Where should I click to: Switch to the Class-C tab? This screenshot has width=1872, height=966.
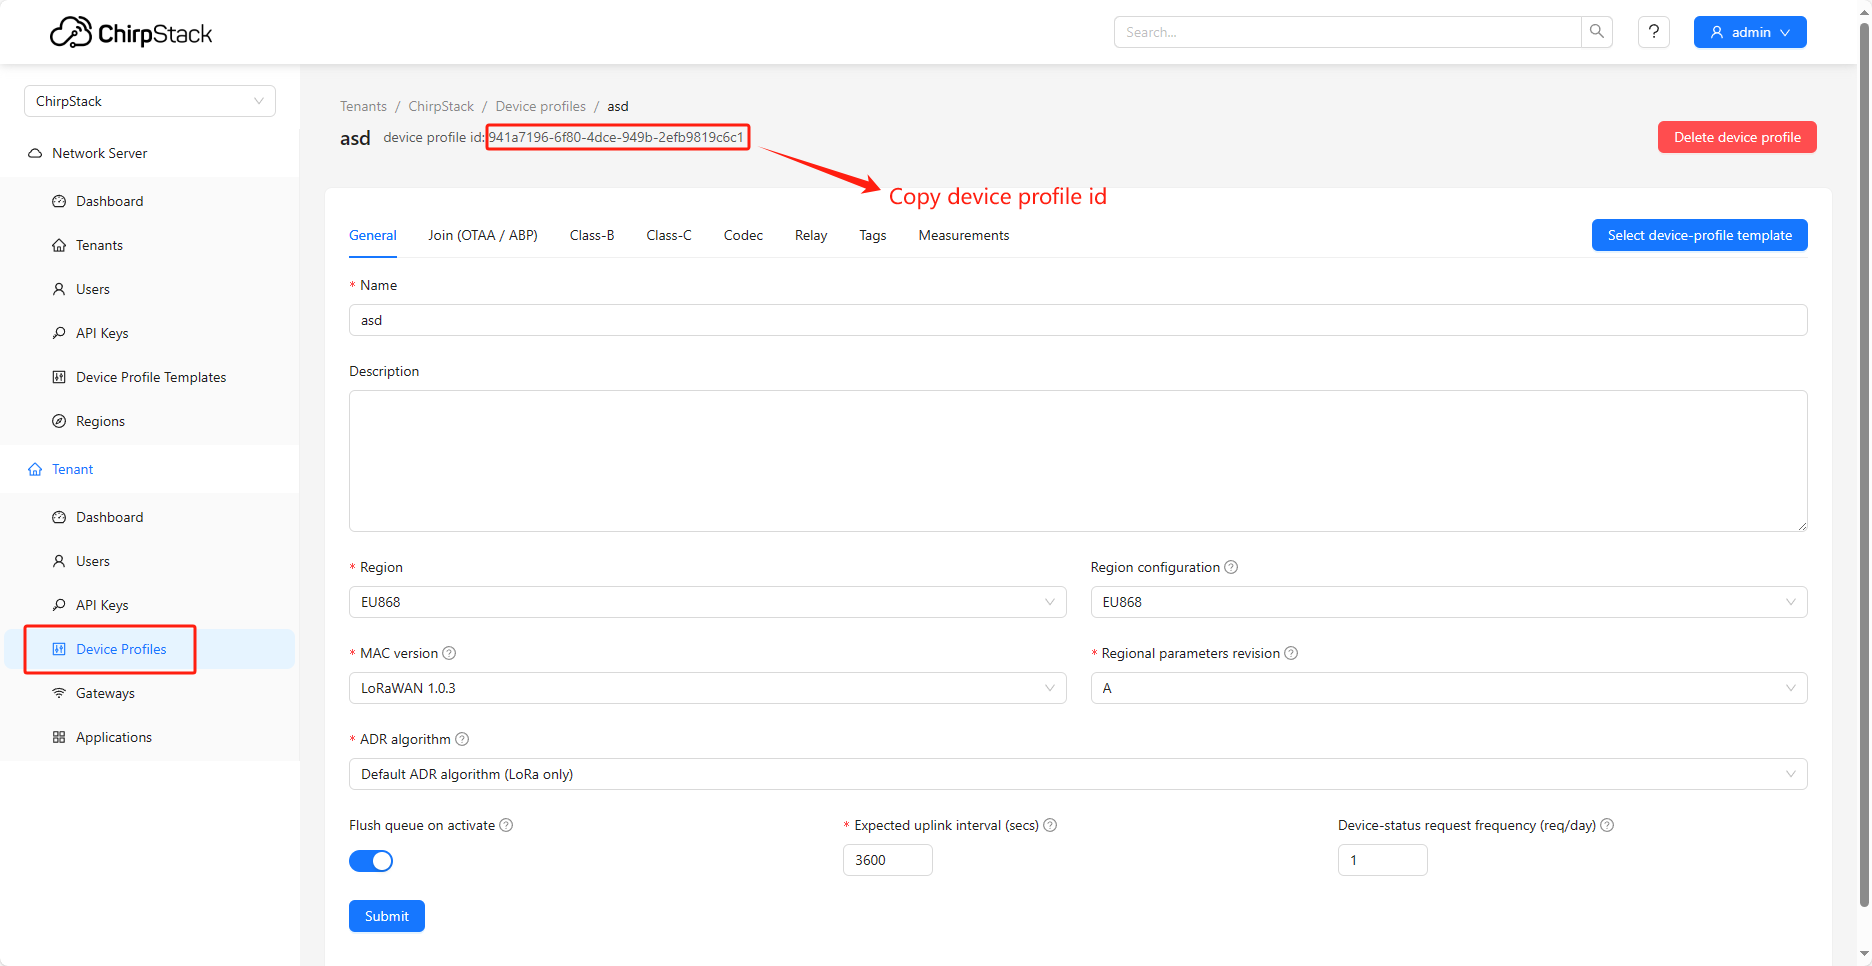coord(669,235)
